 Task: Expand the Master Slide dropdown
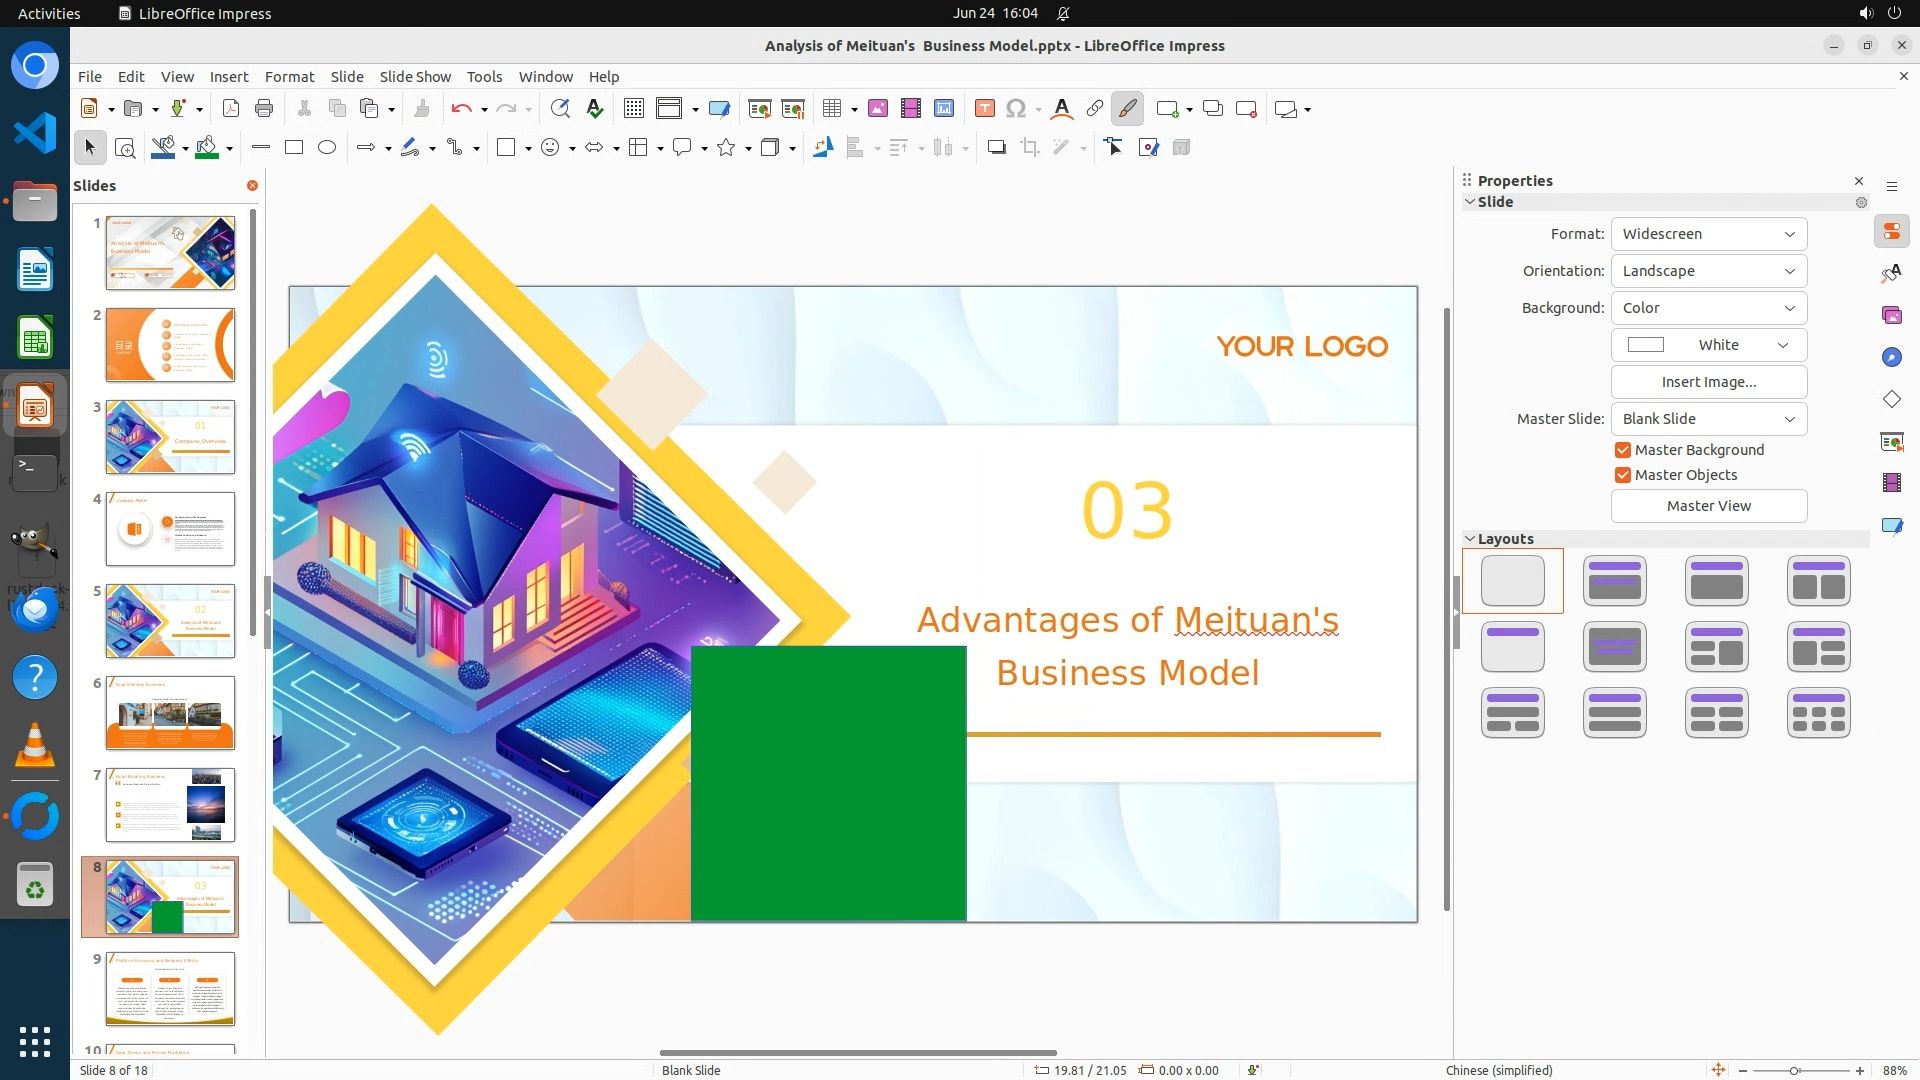(x=1708, y=419)
